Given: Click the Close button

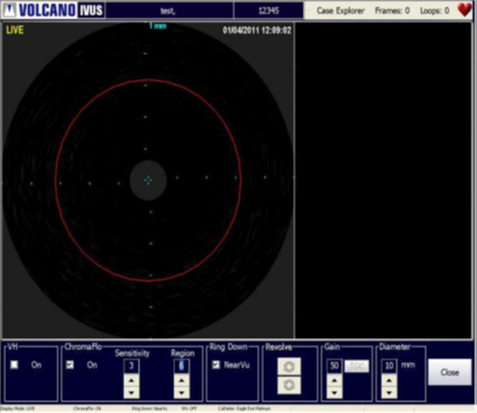Looking at the screenshot, I should tap(450, 372).
